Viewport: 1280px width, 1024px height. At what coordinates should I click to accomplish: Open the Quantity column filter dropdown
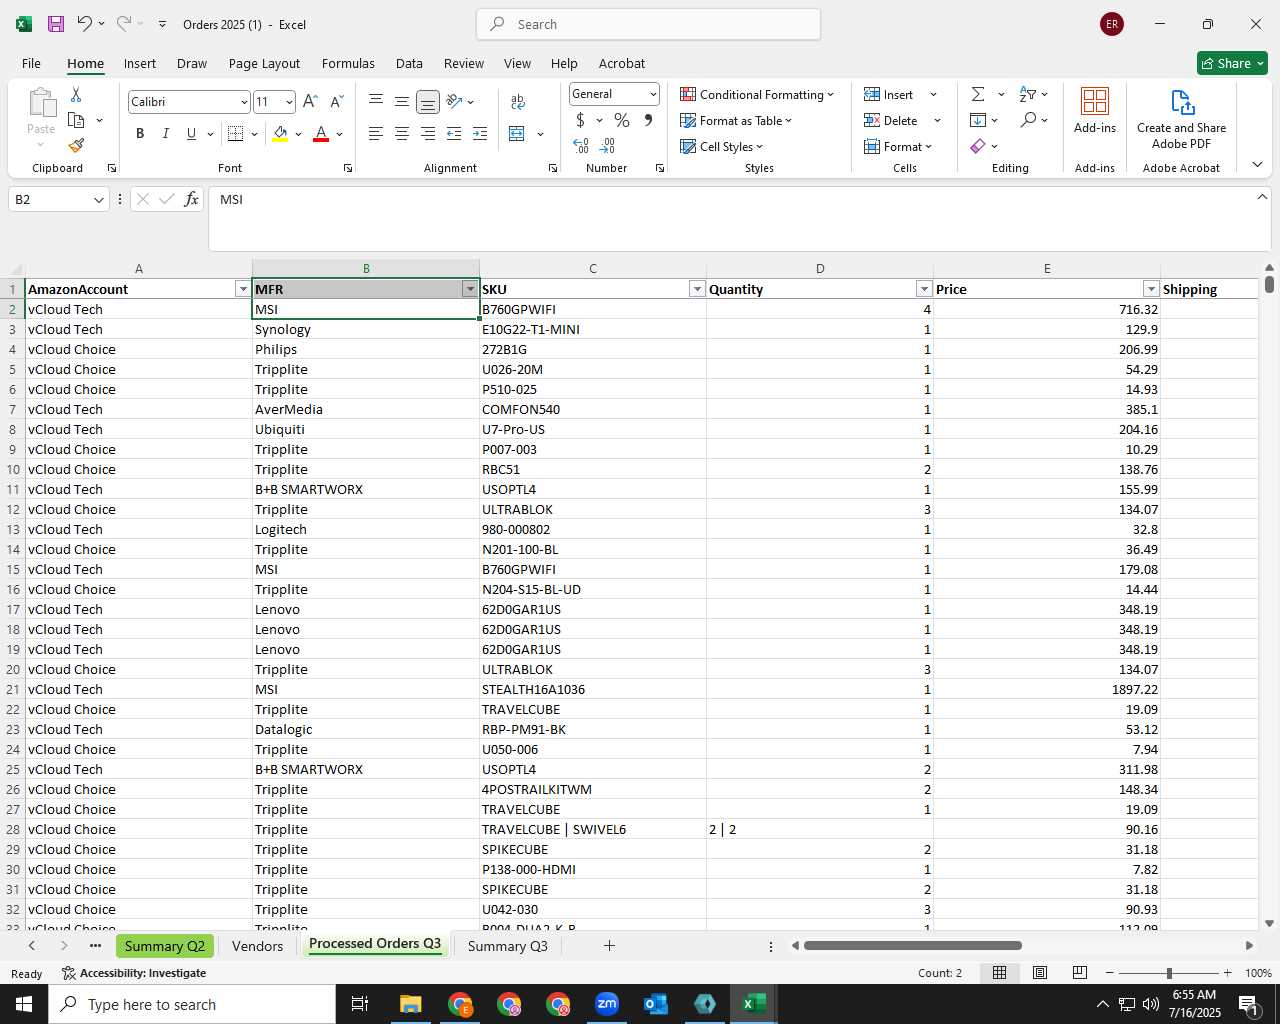point(924,289)
